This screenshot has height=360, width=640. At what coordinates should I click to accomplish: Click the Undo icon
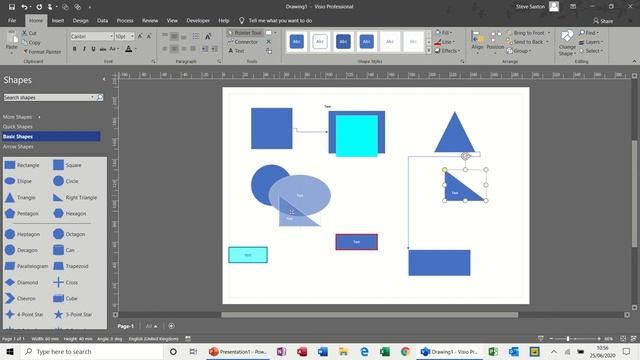click(24, 7)
